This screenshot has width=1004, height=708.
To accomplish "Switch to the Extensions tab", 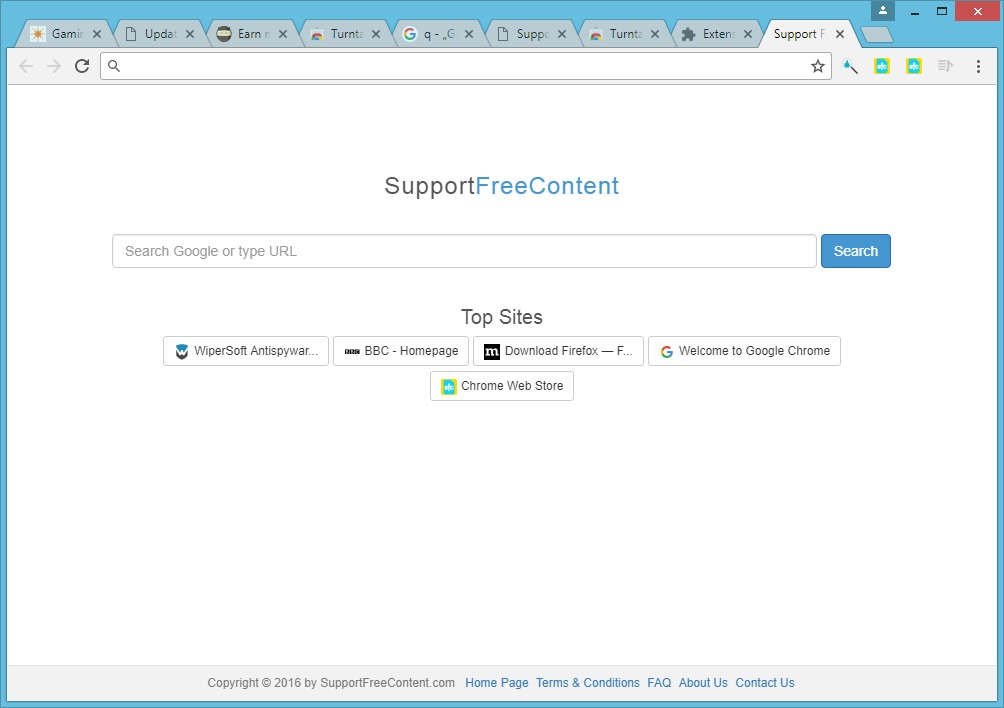I will 712,34.
